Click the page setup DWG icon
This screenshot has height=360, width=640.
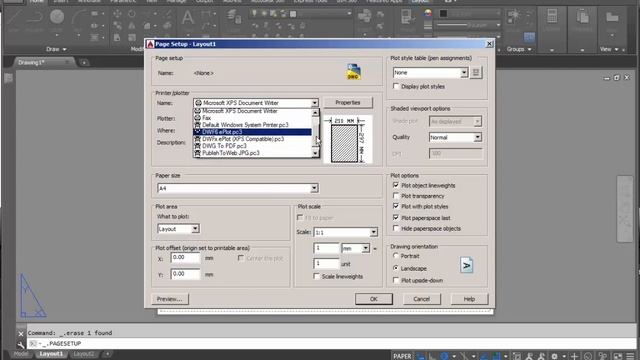pyautogui.click(x=353, y=71)
